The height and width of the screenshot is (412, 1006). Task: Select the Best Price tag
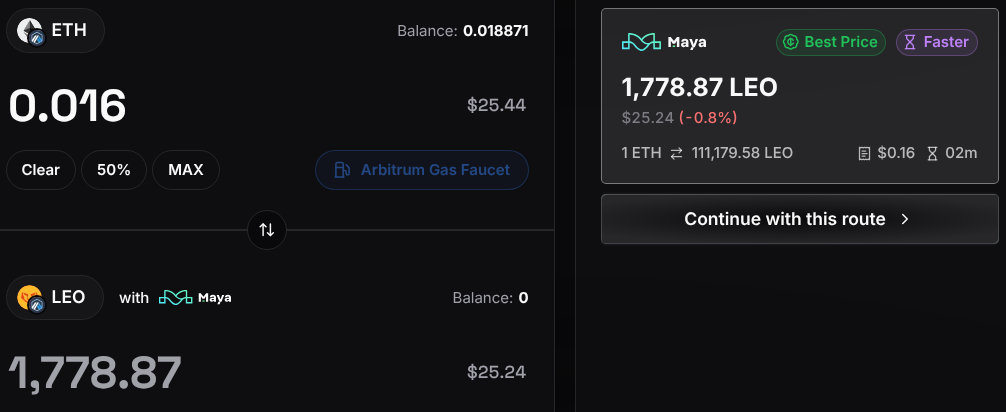pos(831,42)
